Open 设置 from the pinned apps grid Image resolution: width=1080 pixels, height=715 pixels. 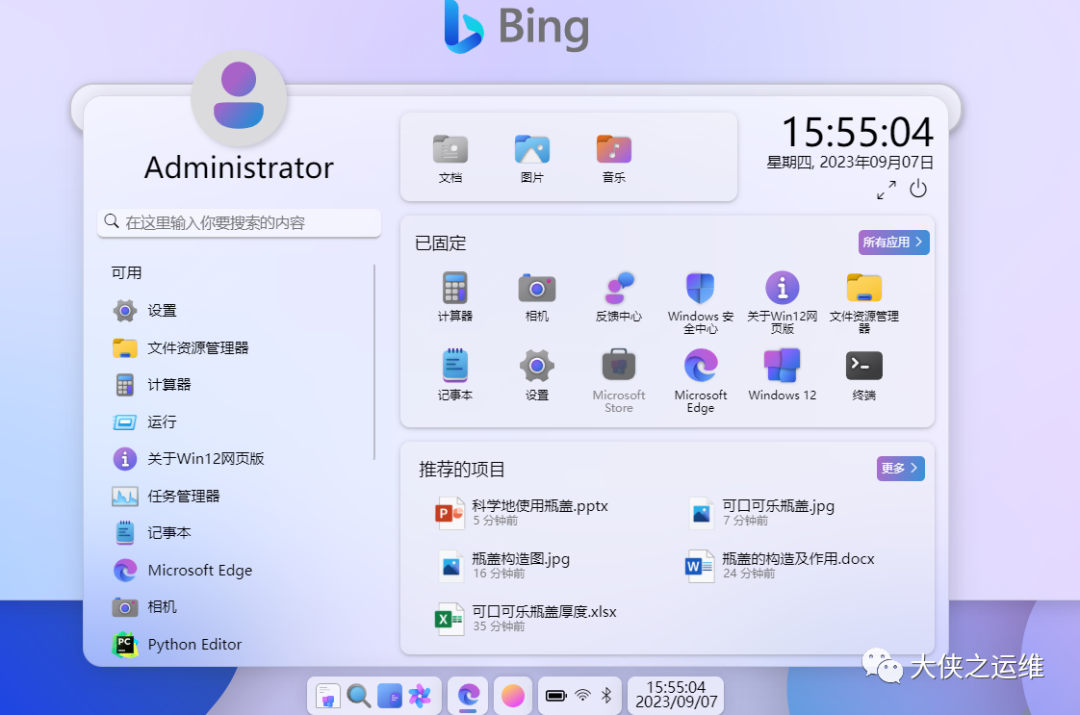tap(537, 375)
